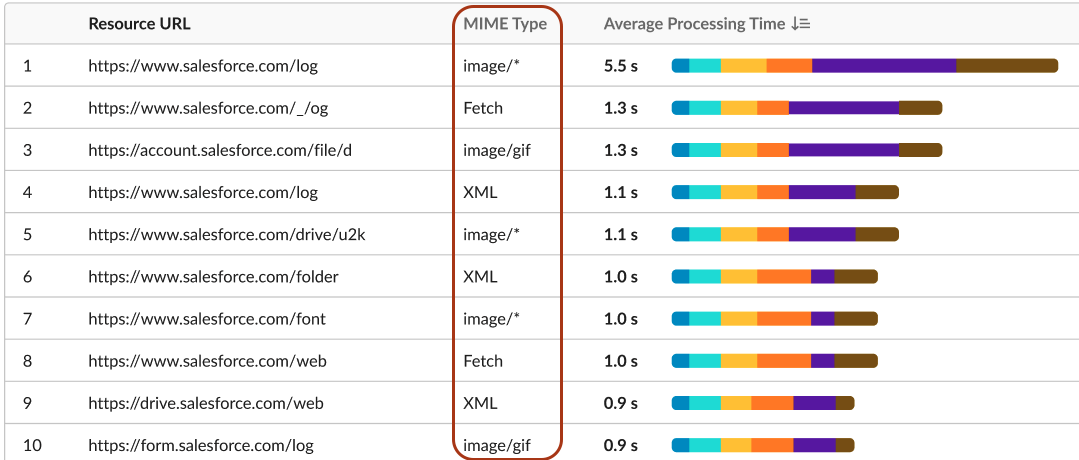Open the account.salesforce.com/file/d resource URL
Screen dimensions: 1079x460
[x=220, y=150]
